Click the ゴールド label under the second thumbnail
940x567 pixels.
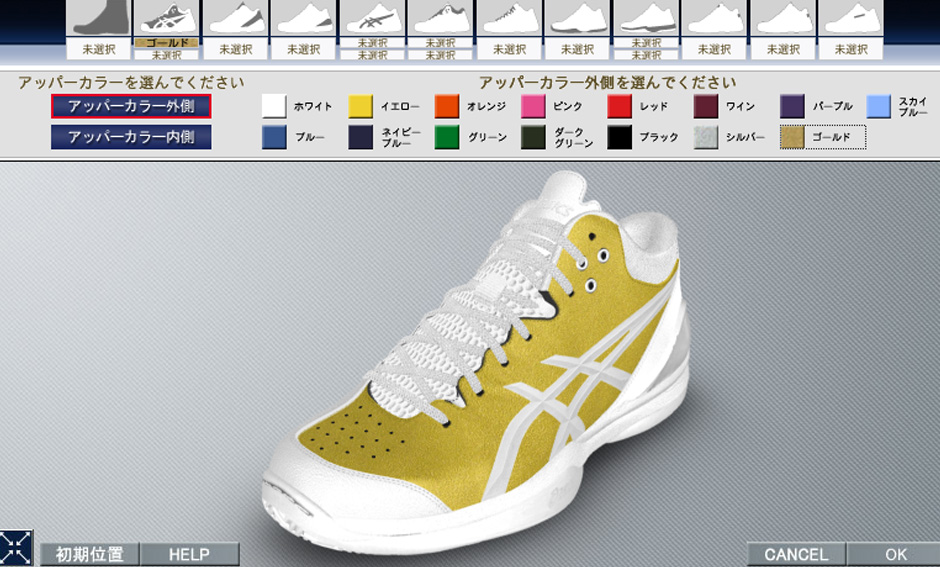pyautogui.click(x=167, y=43)
